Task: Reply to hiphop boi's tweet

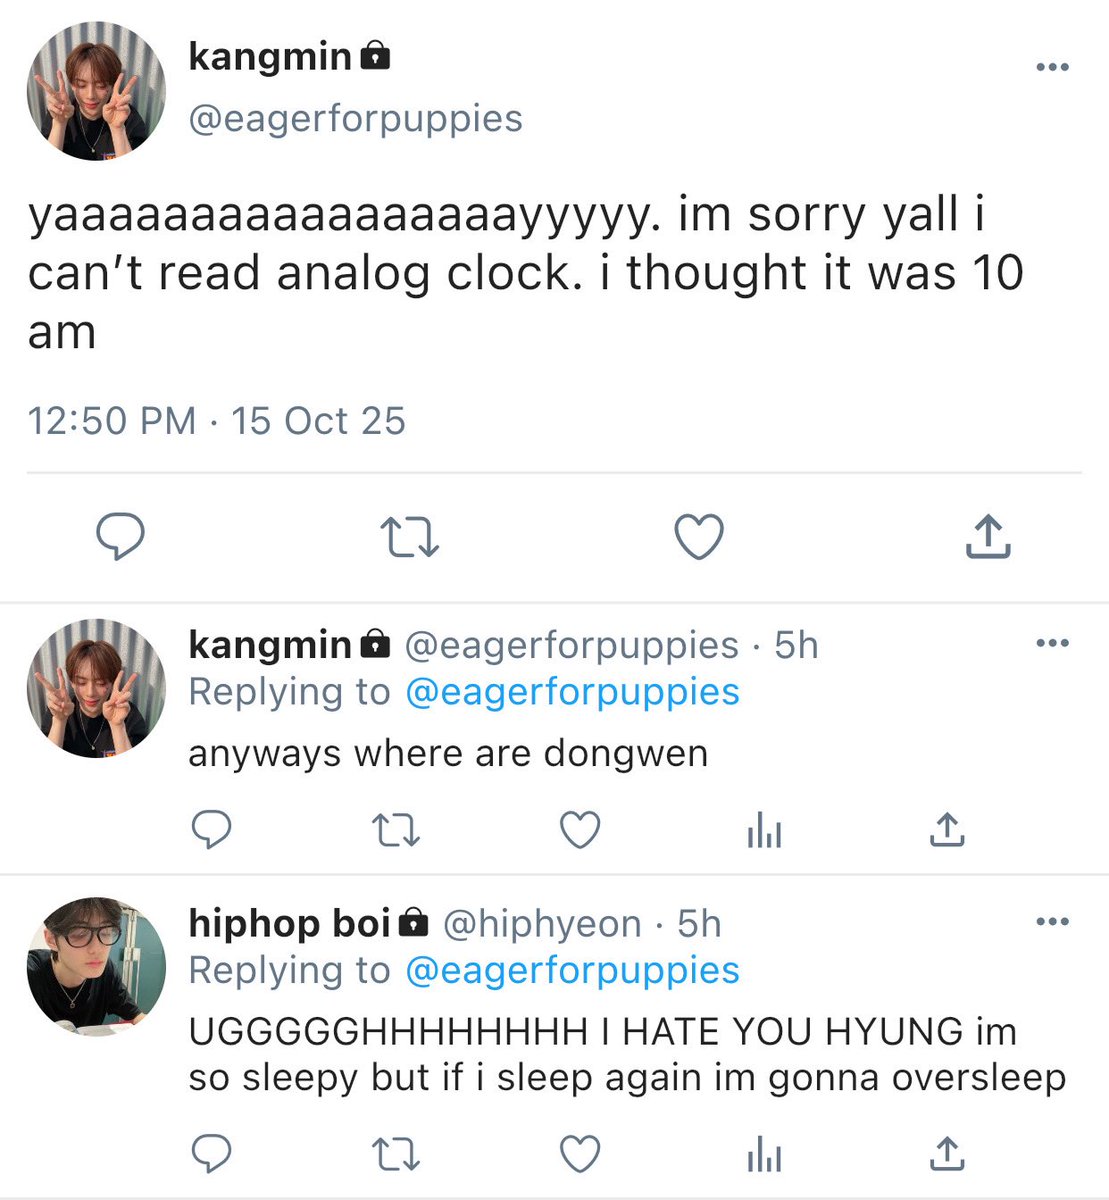Action: (211, 1154)
